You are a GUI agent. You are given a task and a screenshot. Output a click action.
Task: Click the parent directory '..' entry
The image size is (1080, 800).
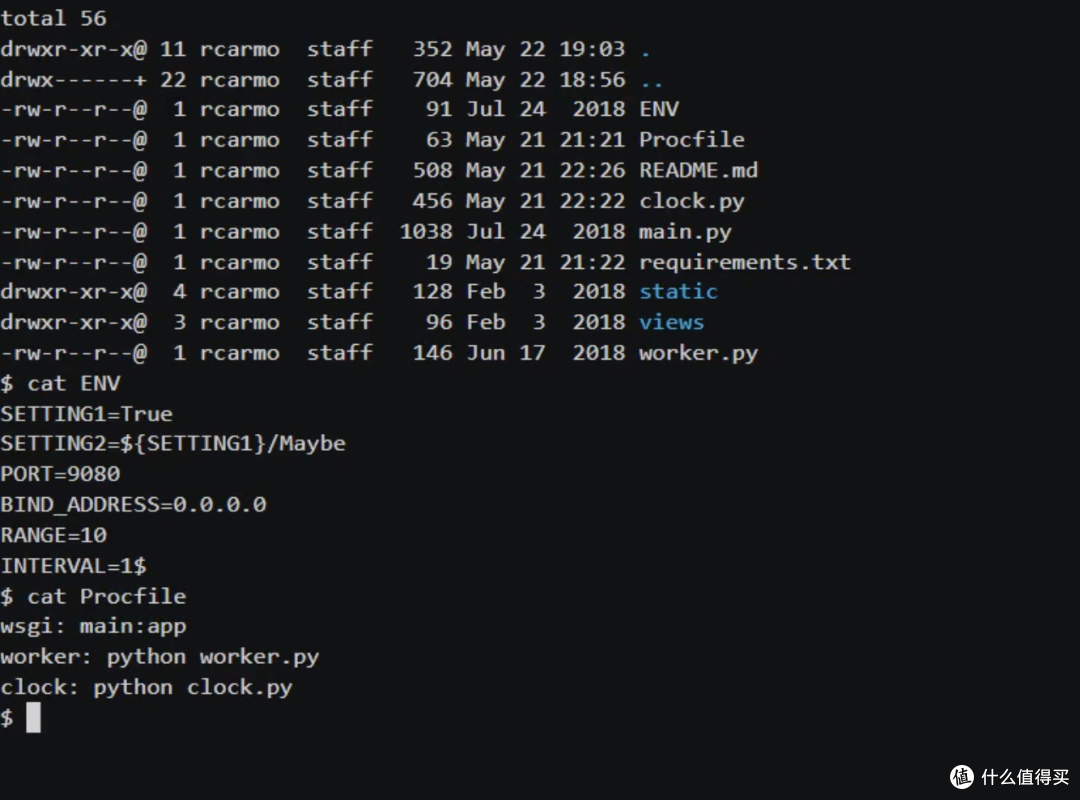tap(651, 80)
